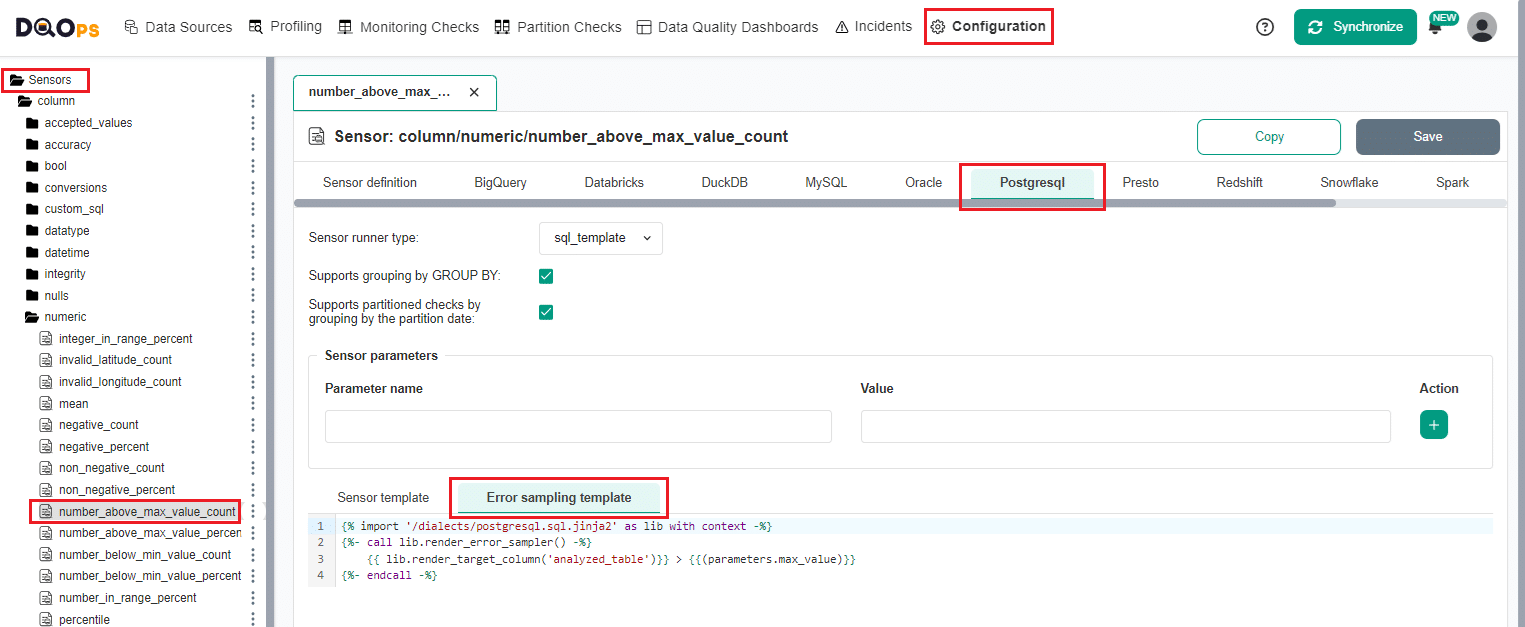
Task: Show the Sensor template tab
Action: [383, 498]
